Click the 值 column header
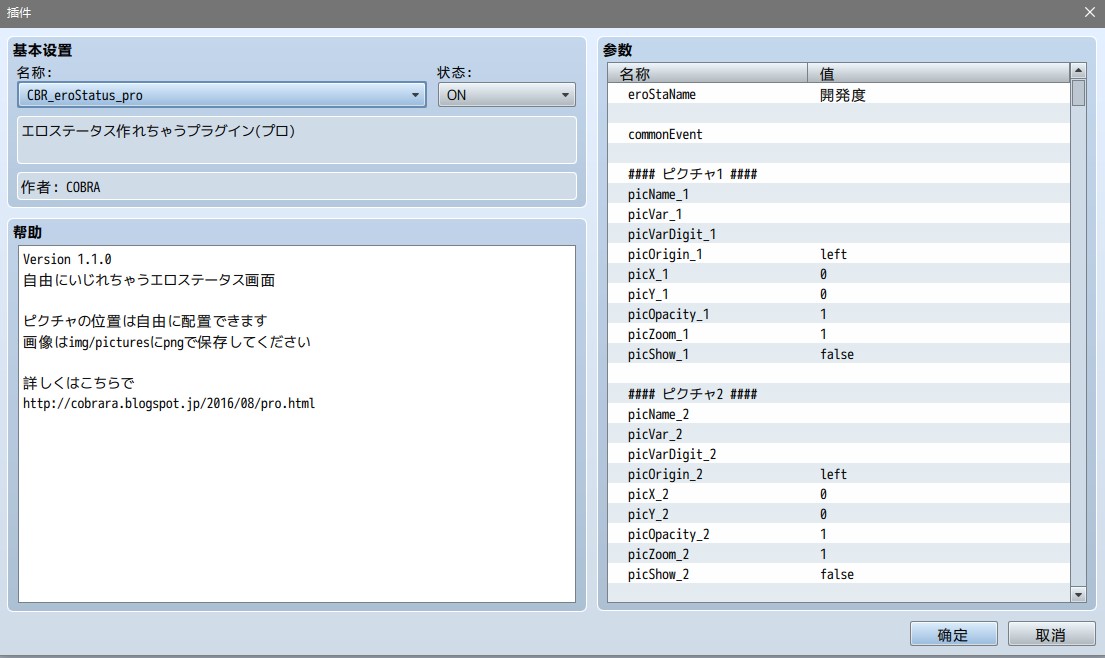Screen dimensions: 1105x658 click(938, 73)
